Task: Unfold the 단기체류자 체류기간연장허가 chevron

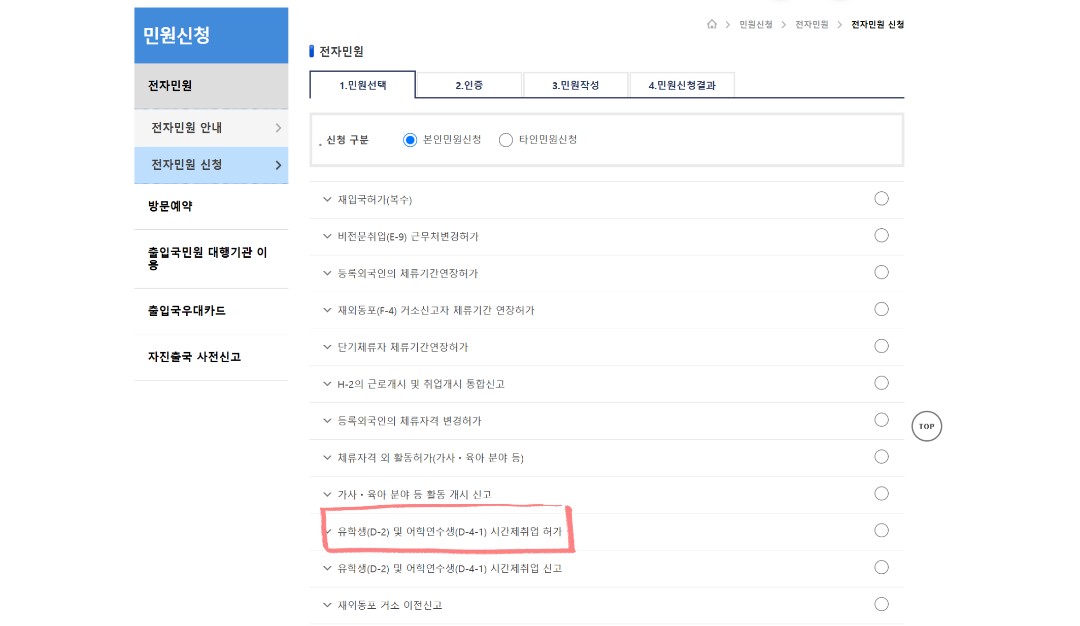Action: coord(327,347)
